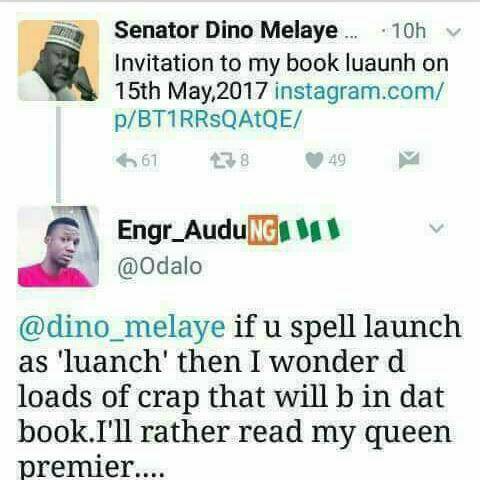Image resolution: width=480 pixels, height=480 pixels.
Task: View the 61 replies count
Action: pos(149,160)
